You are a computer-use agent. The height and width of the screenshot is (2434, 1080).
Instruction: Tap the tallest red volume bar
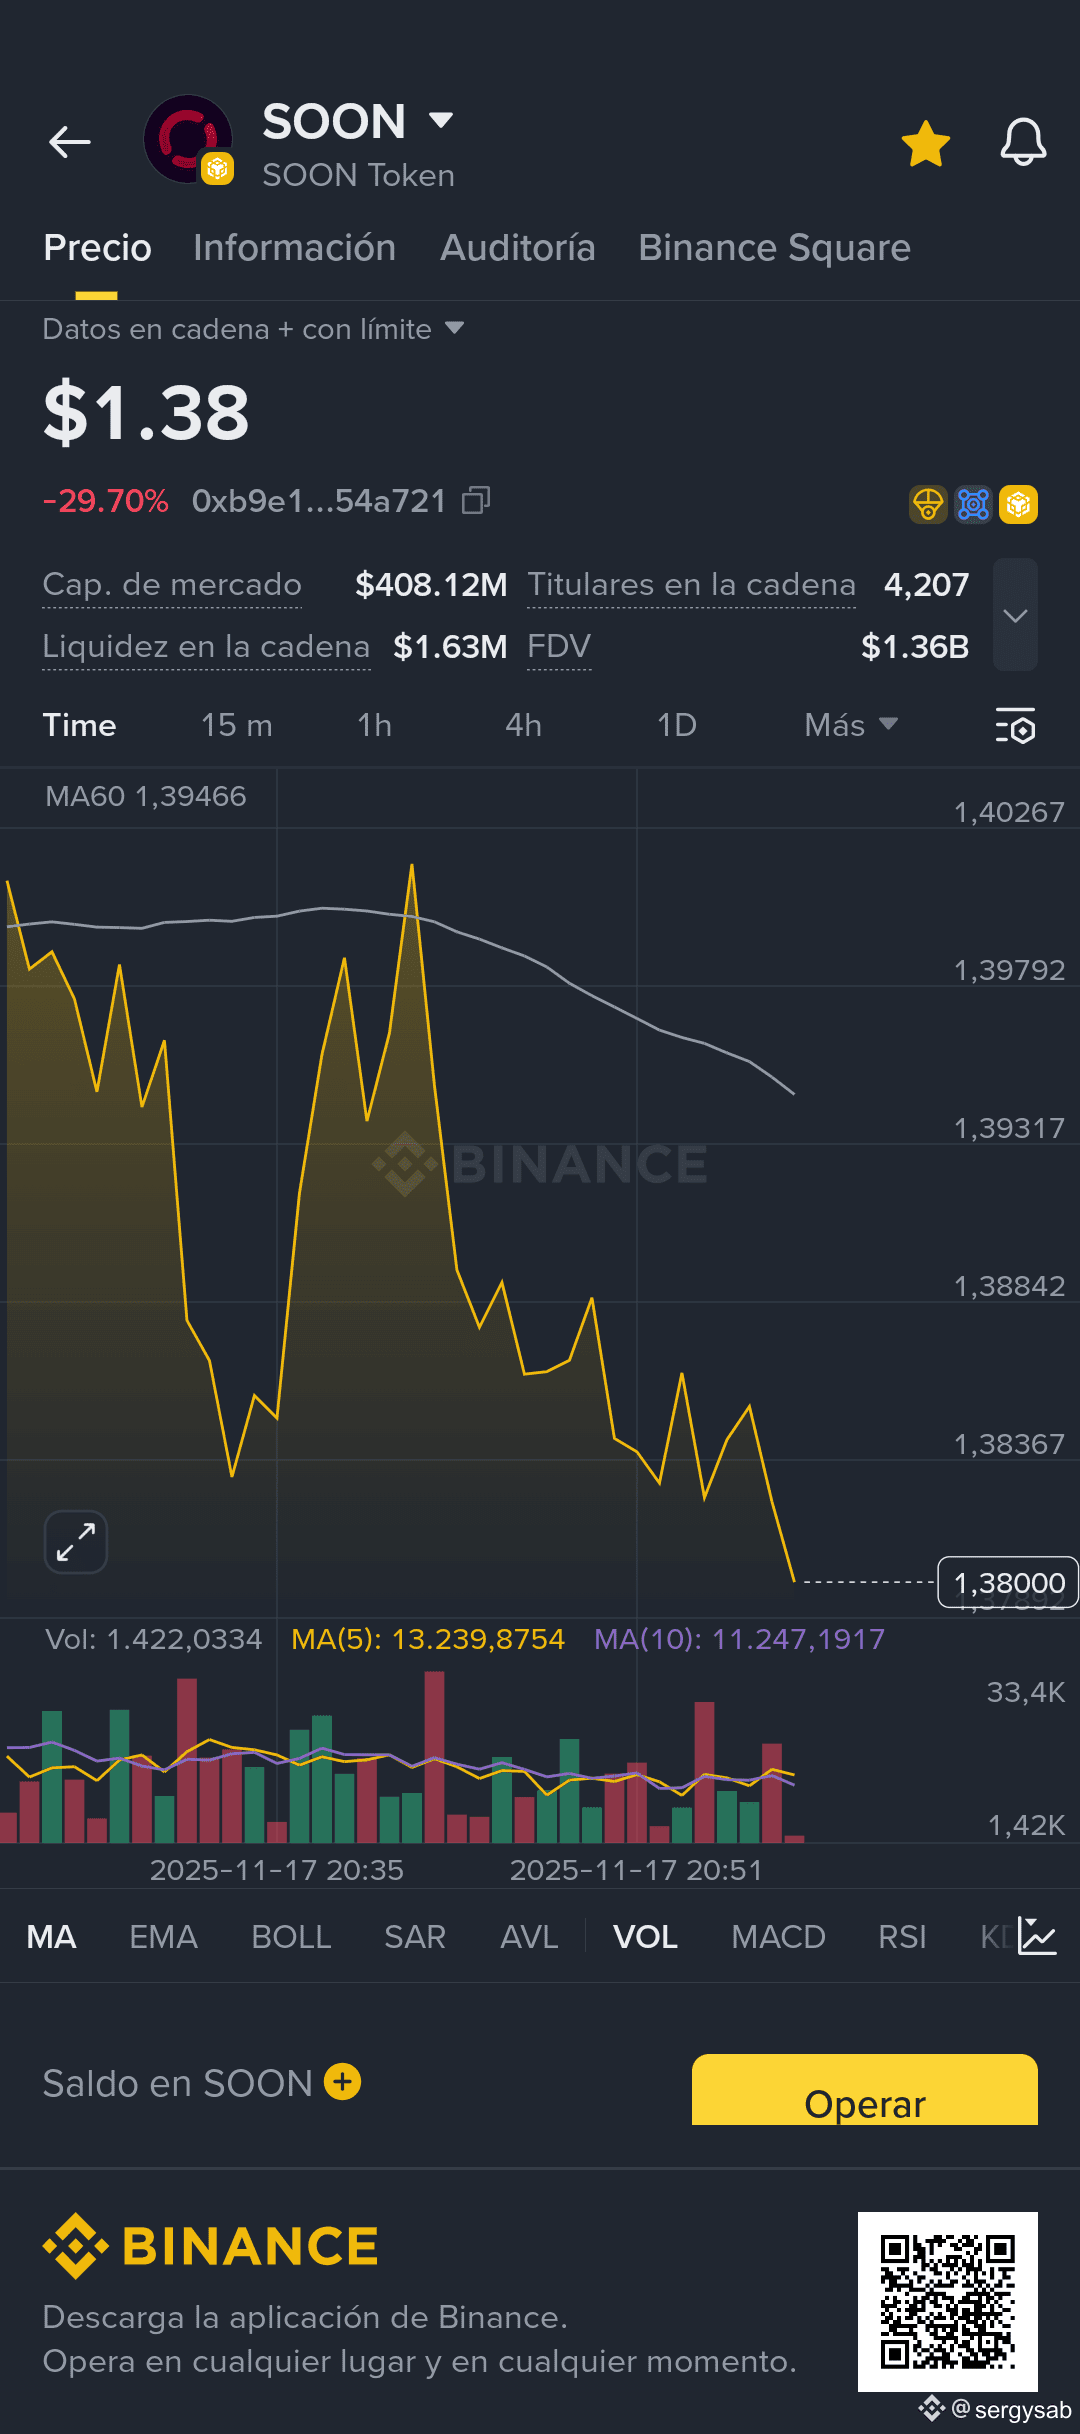point(434,1757)
